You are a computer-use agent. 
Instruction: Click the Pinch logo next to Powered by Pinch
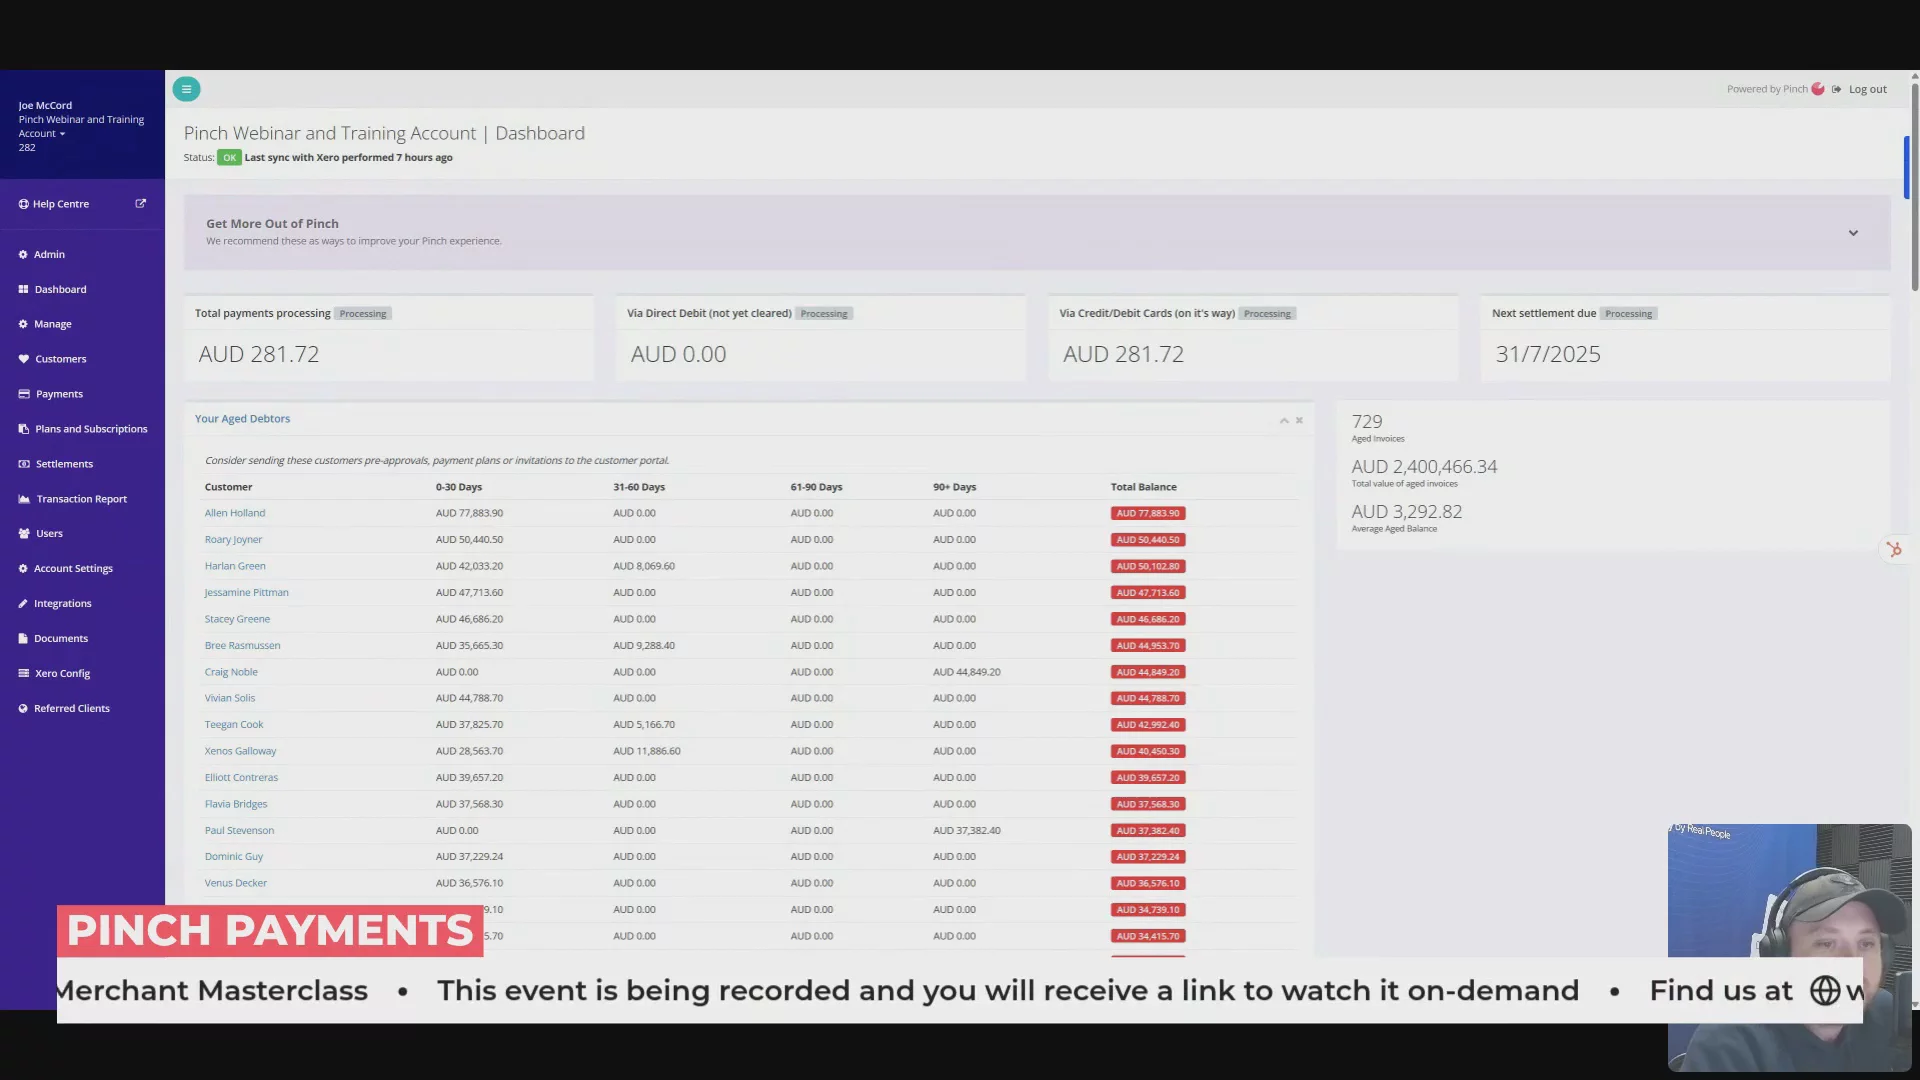[x=1818, y=89]
